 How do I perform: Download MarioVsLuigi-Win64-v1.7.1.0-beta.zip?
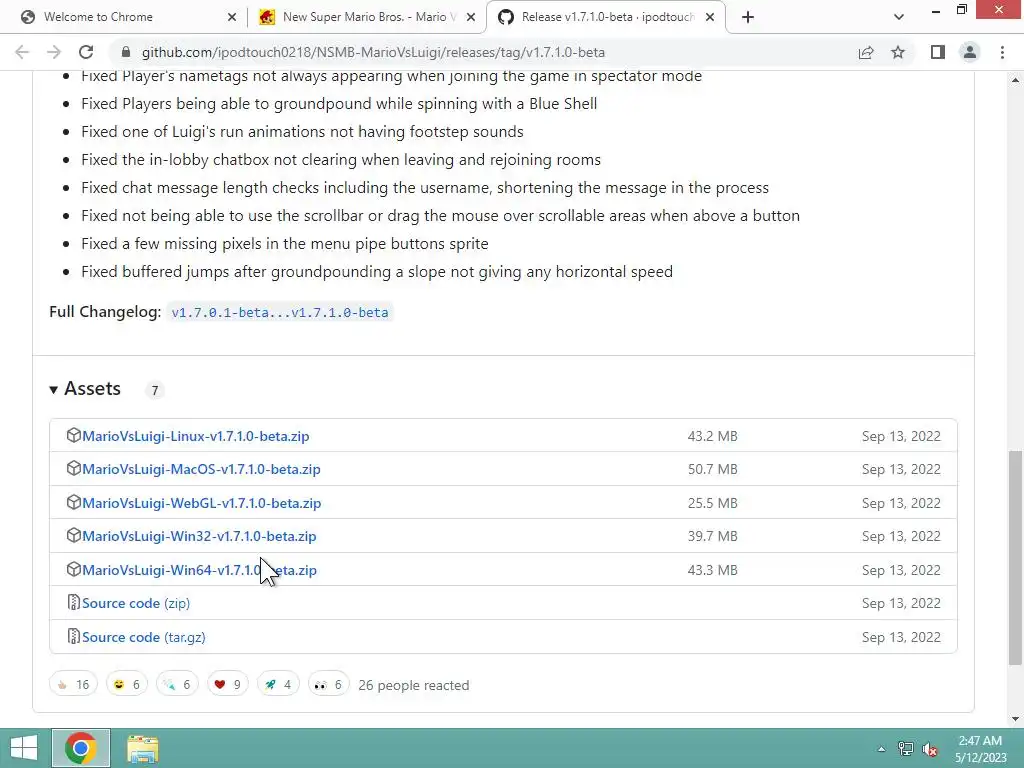click(x=199, y=570)
